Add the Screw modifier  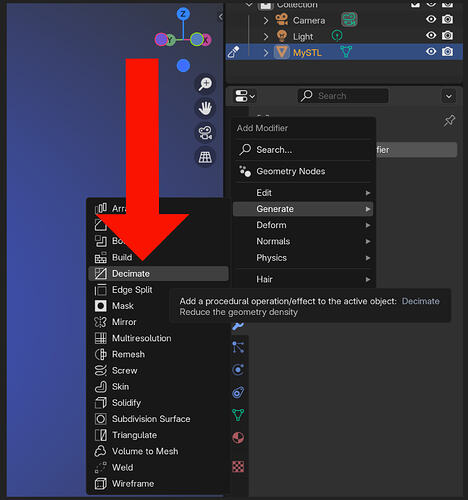tap(158, 370)
